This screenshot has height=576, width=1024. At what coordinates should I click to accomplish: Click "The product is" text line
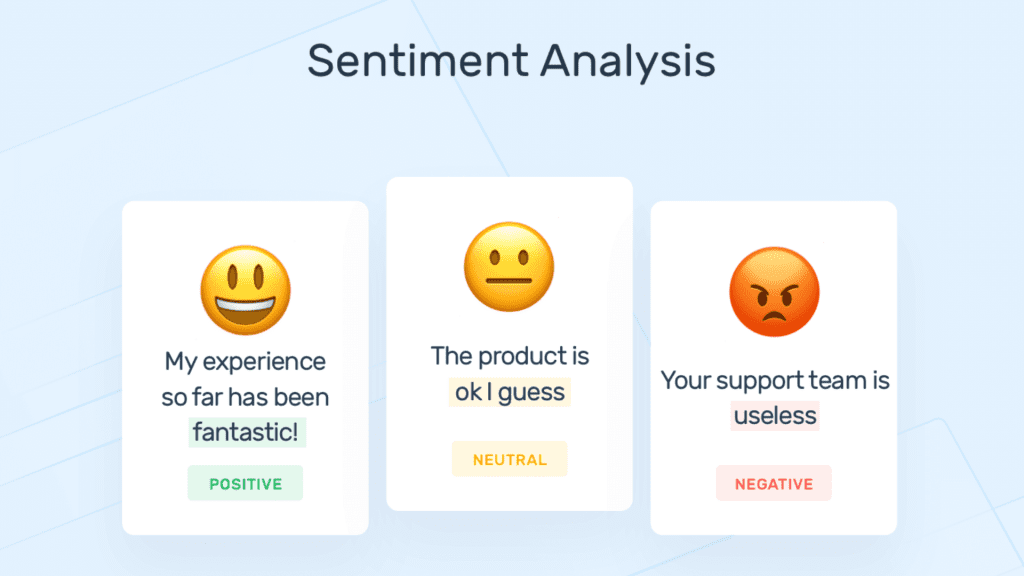(510, 356)
